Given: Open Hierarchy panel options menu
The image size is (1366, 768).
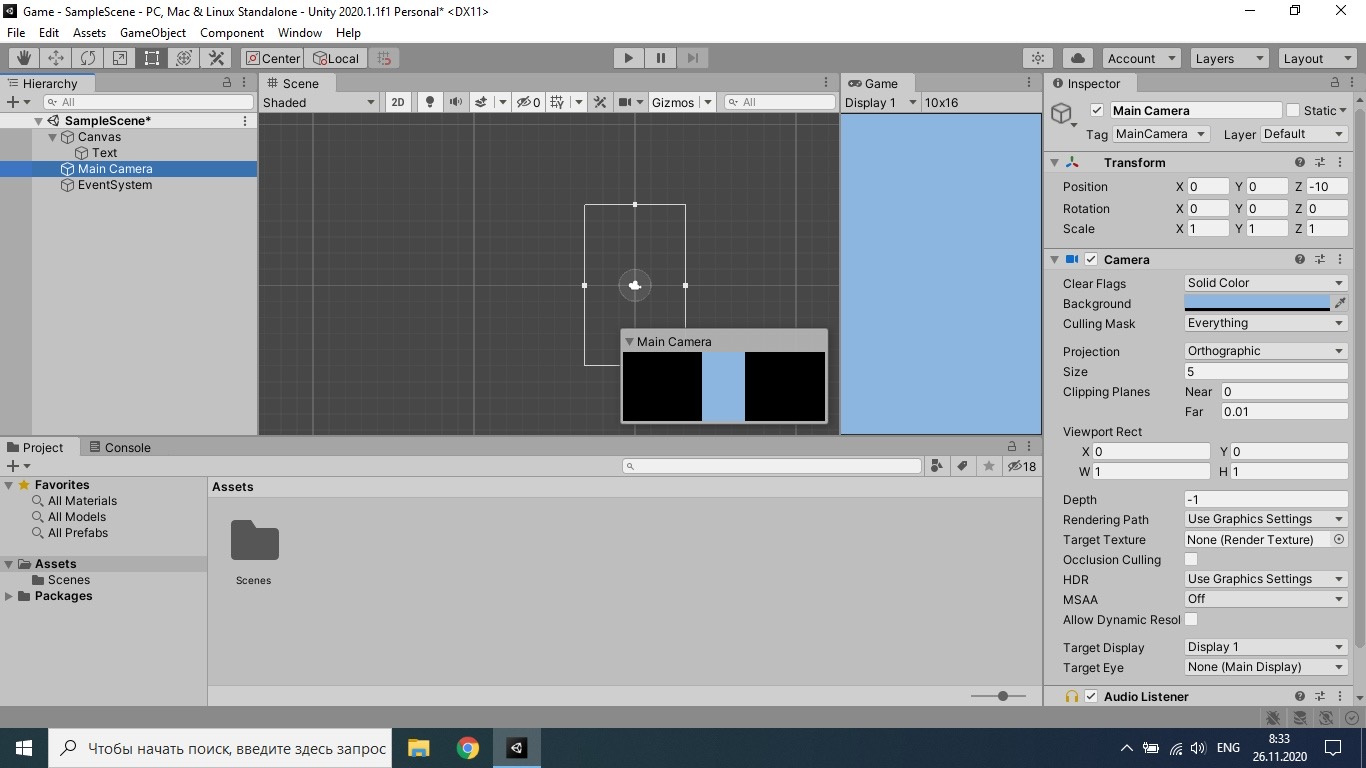Looking at the screenshot, I should click(x=245, y=83).
